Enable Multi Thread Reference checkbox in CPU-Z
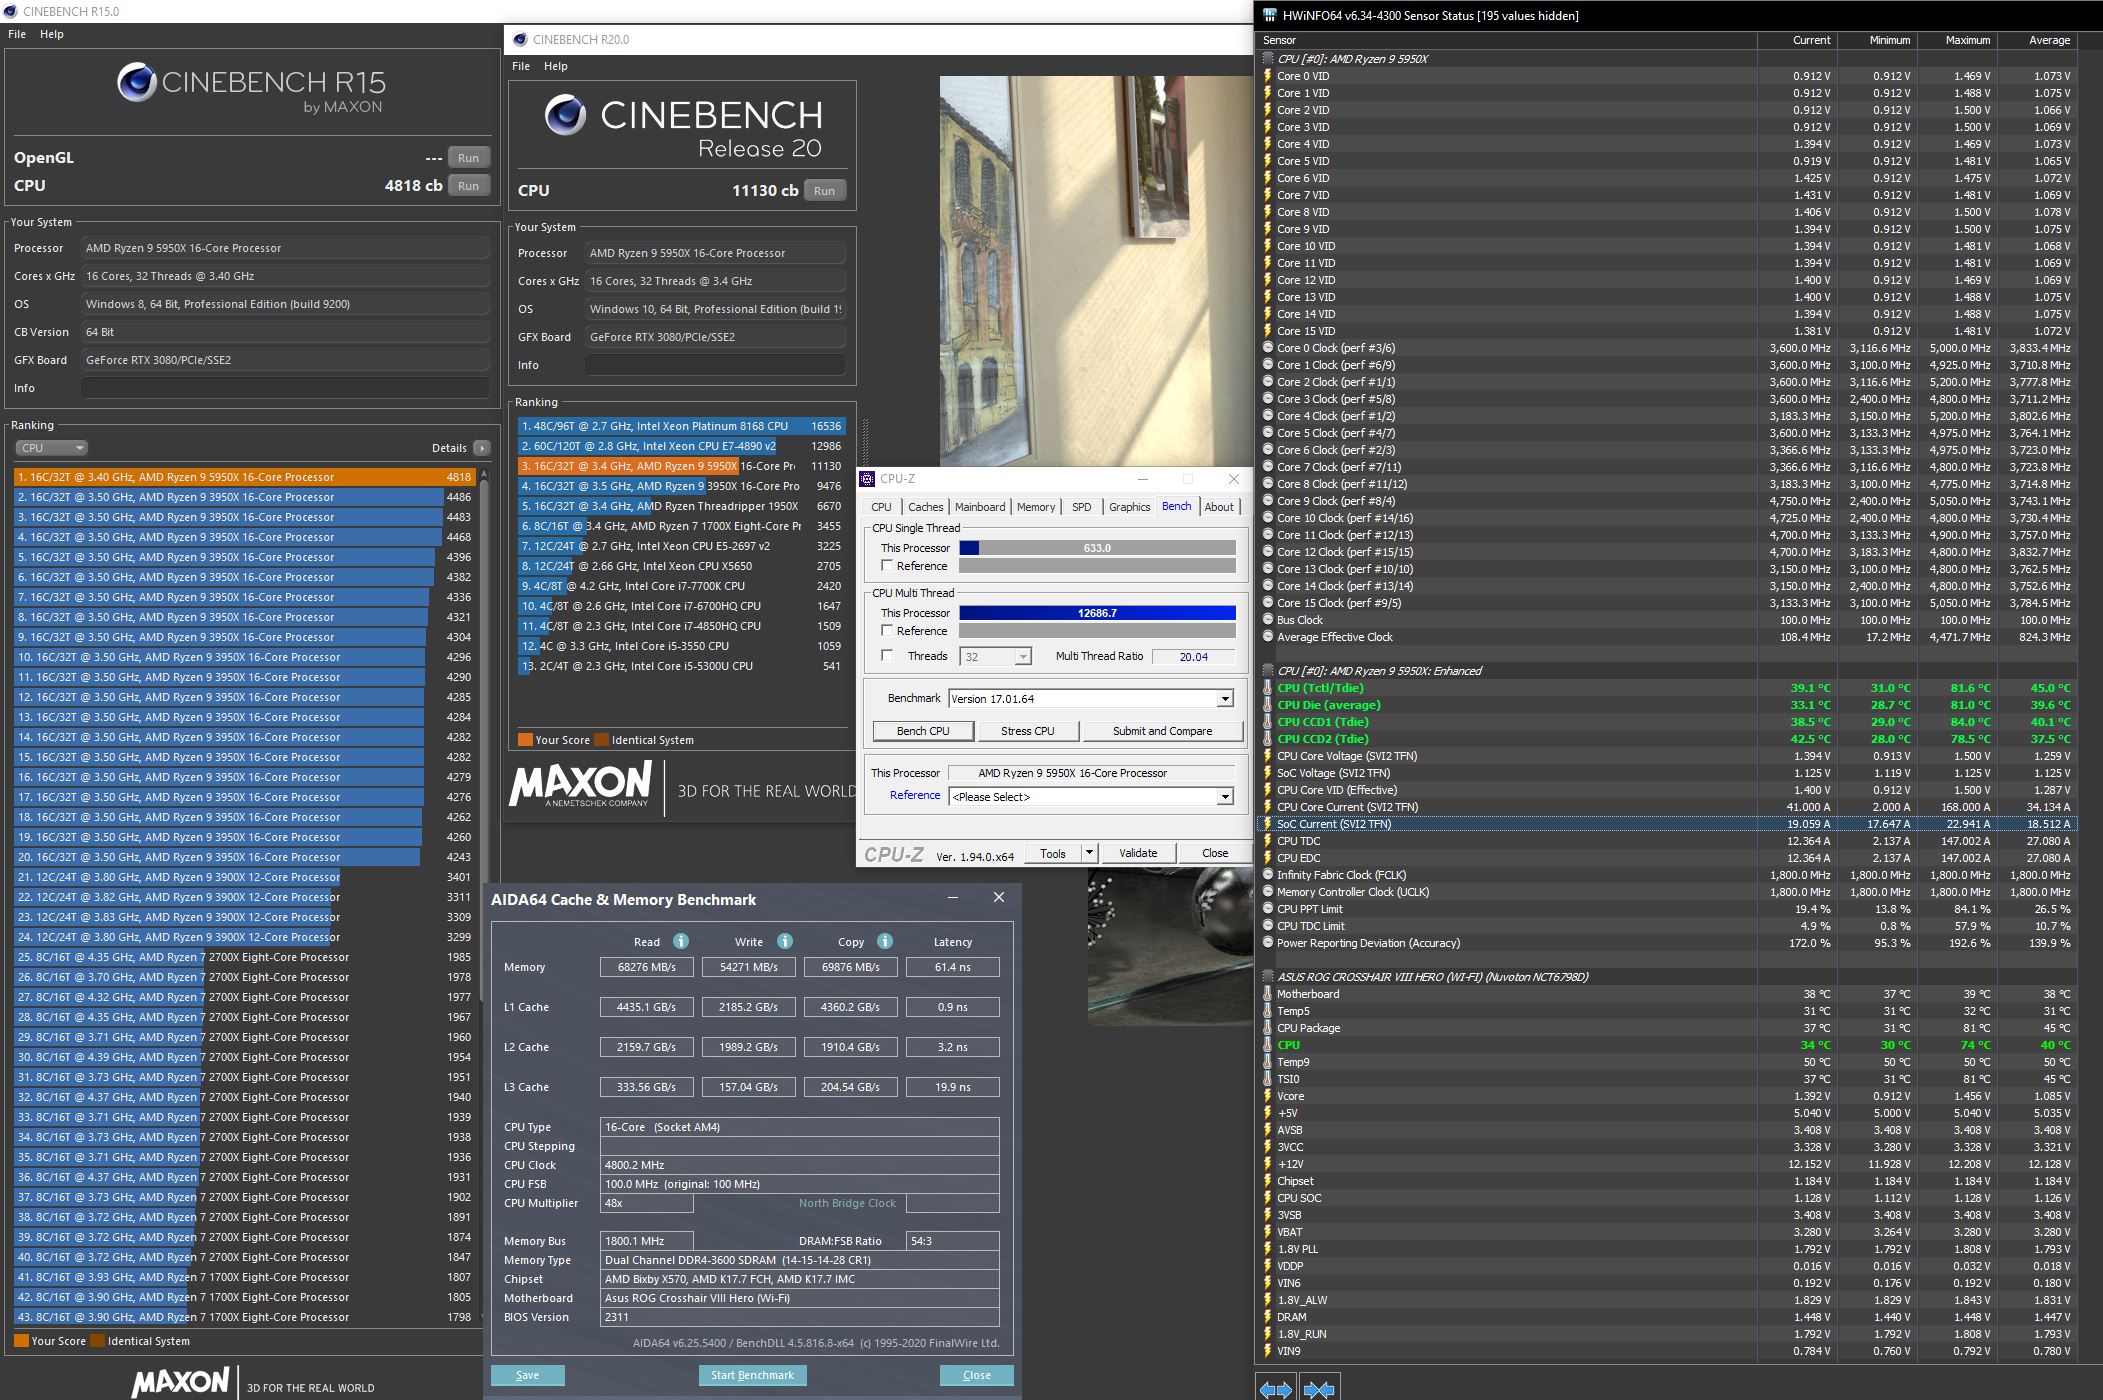This screenshot has width=2103, height=1400. [886, 631]
